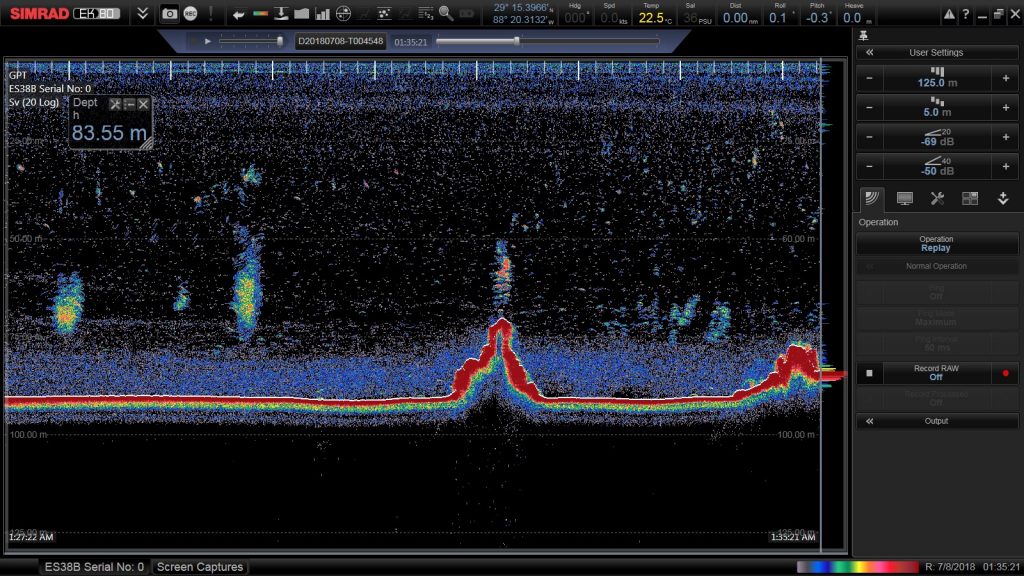
Task: Increase the 125.0 m range value
Action: 1006,78
